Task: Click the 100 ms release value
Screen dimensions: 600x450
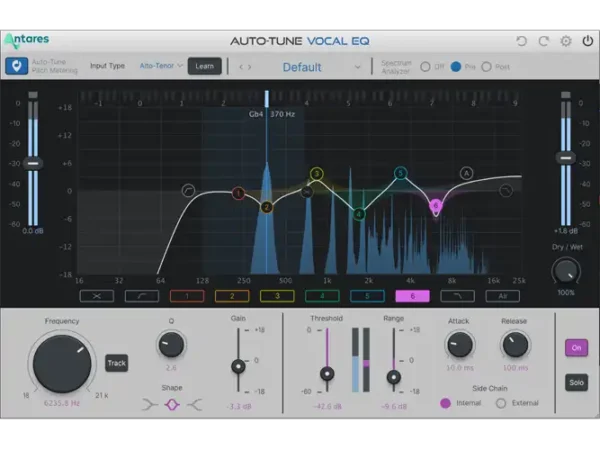Action: 515,368
